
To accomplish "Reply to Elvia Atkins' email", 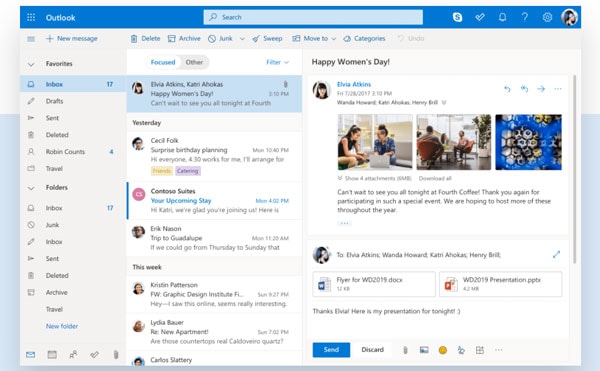I will click(507, 89).
